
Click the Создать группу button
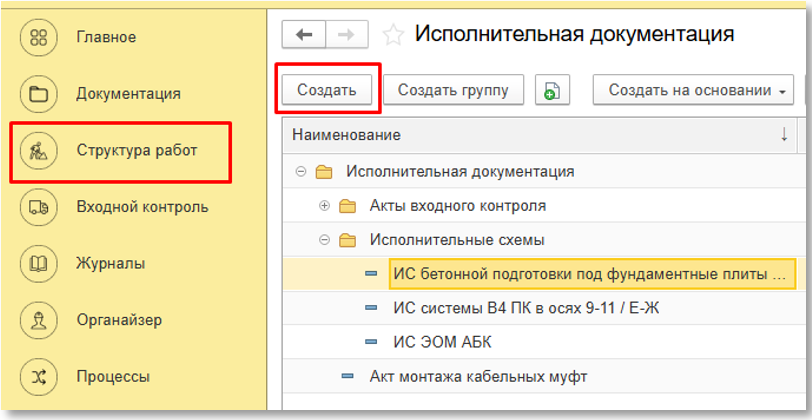coord(453,91)
